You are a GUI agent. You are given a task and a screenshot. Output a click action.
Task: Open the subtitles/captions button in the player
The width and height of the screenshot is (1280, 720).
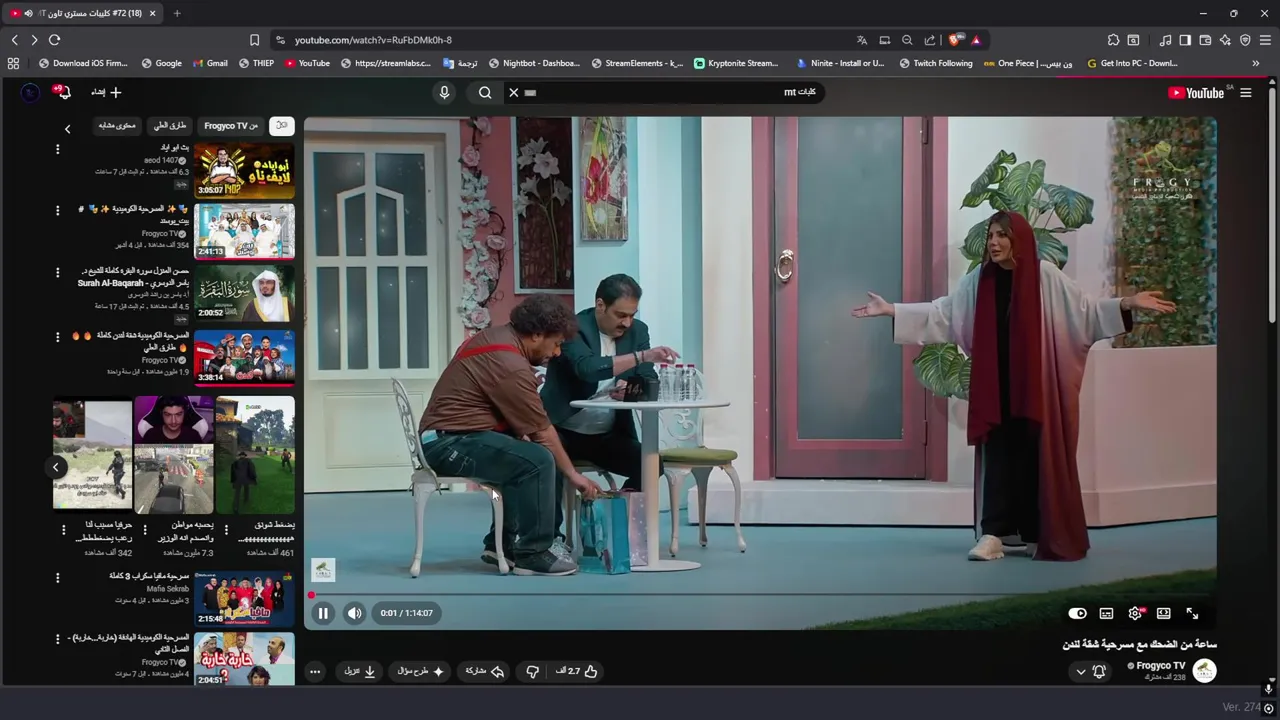point(1106,614)
